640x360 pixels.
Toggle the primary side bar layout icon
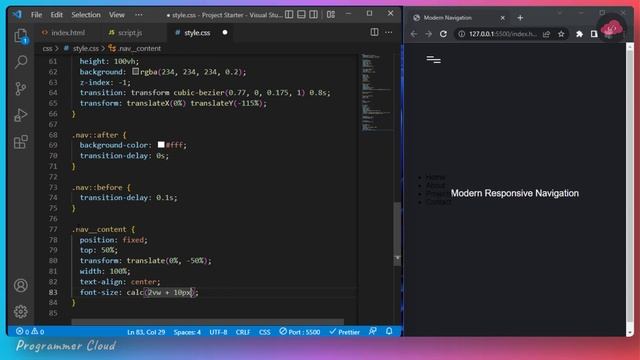click(x=289, y=14)
